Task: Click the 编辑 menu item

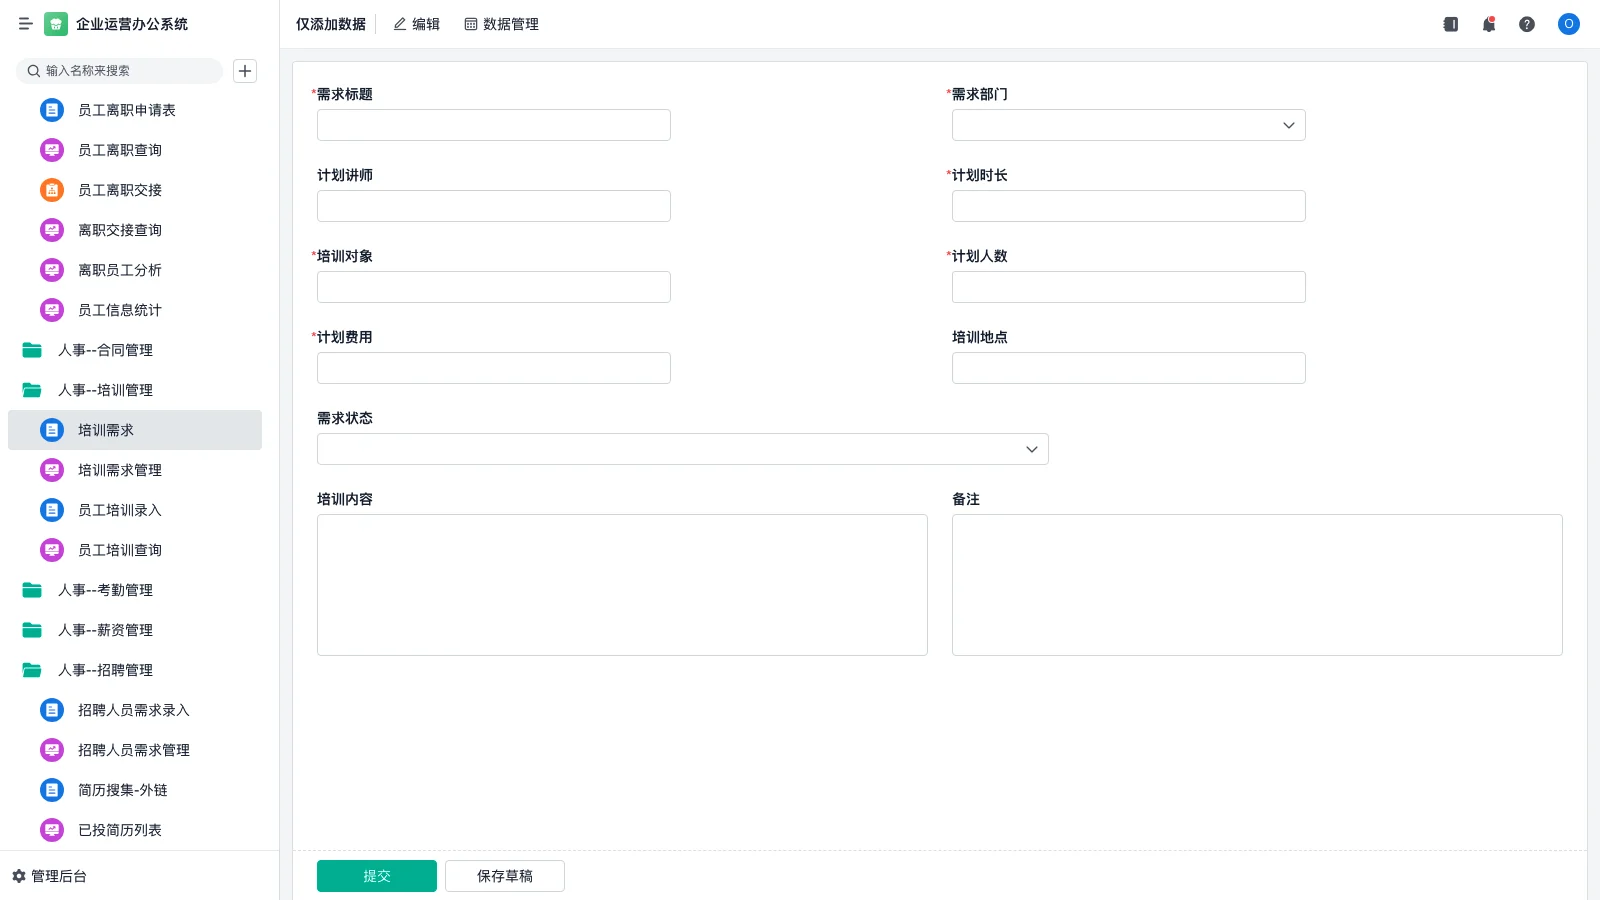Action: pyautogui.click(x=416, y=24)
